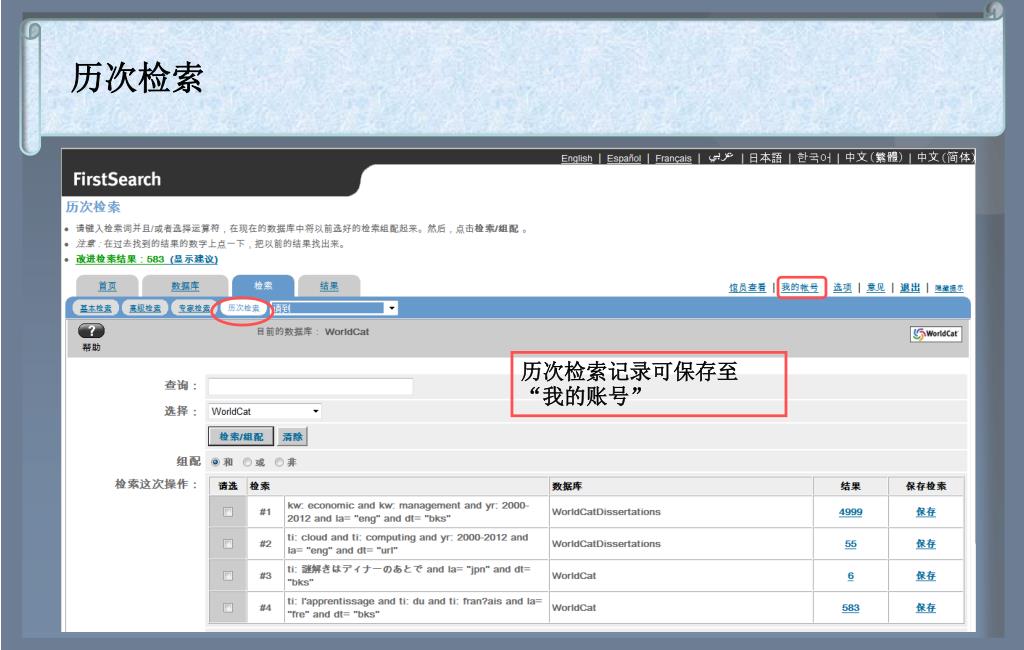1024x650 pixels.
Task: Switch language to Korean 한국어
Action: pyautogui.click(x=814, y=158)
